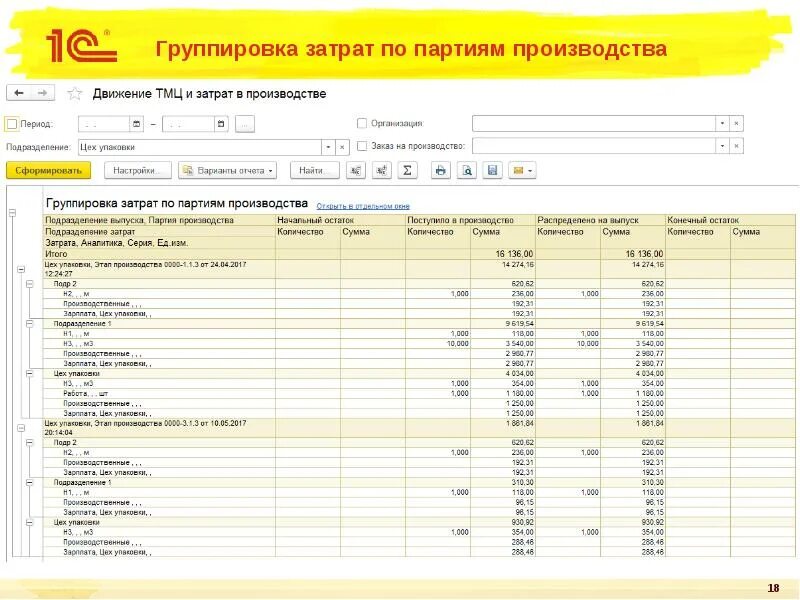Save report with floppy disk icon
The width and height of the screenshot is (800, 600).
click(492, 170)
